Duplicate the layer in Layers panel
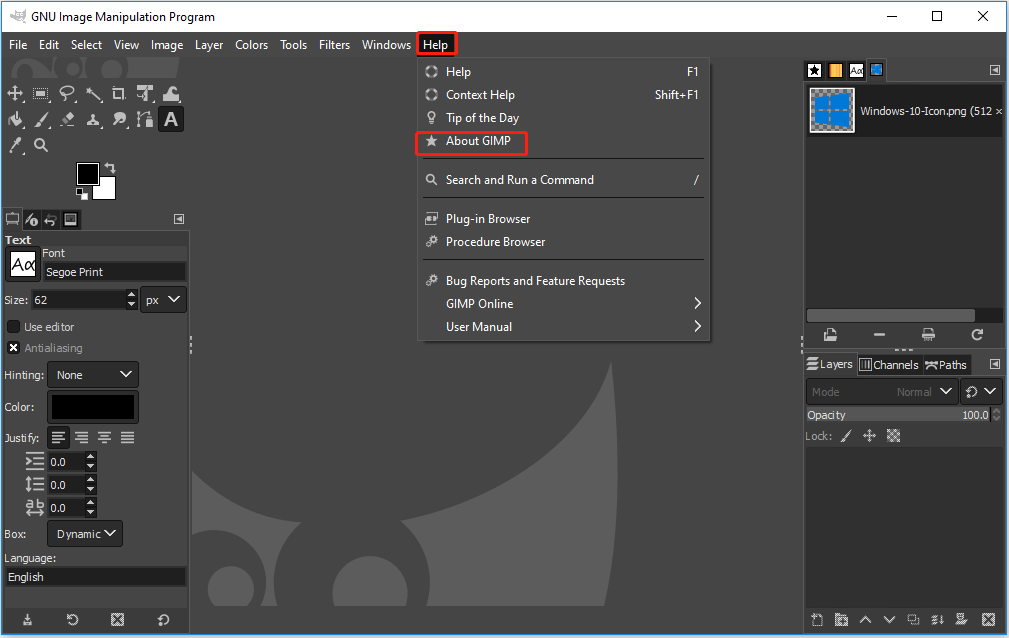 click(913, 619)
